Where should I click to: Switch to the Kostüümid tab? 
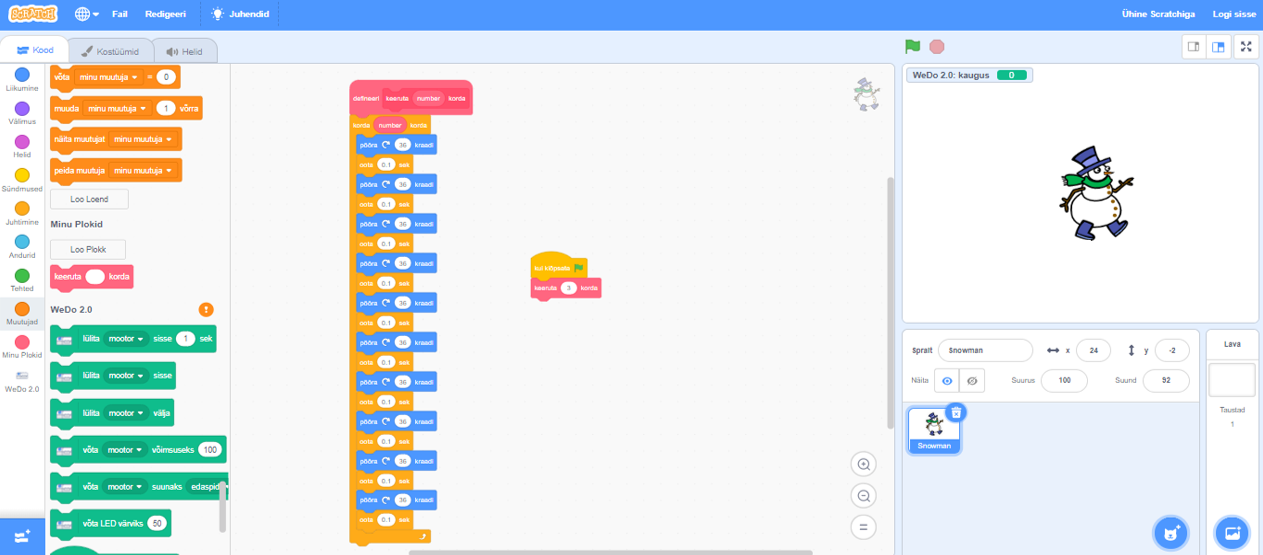coord(110,51)
